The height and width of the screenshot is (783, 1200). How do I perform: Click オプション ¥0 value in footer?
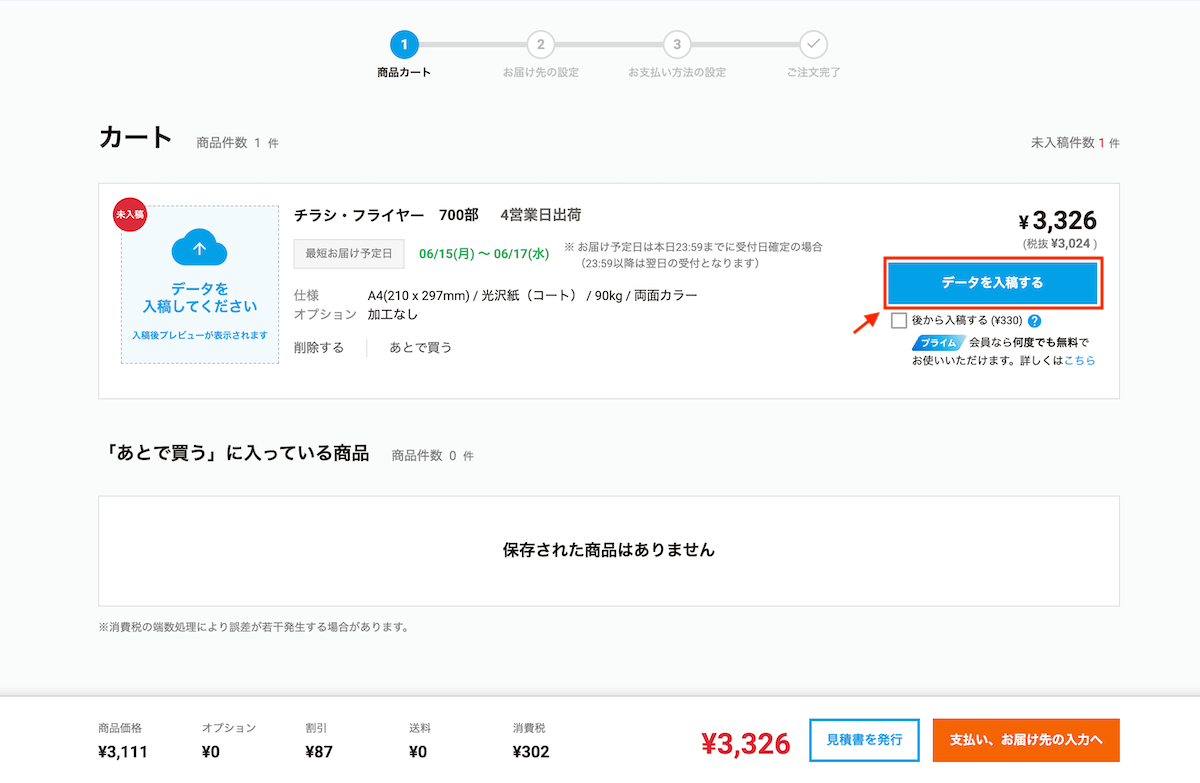tap(211, 751)
